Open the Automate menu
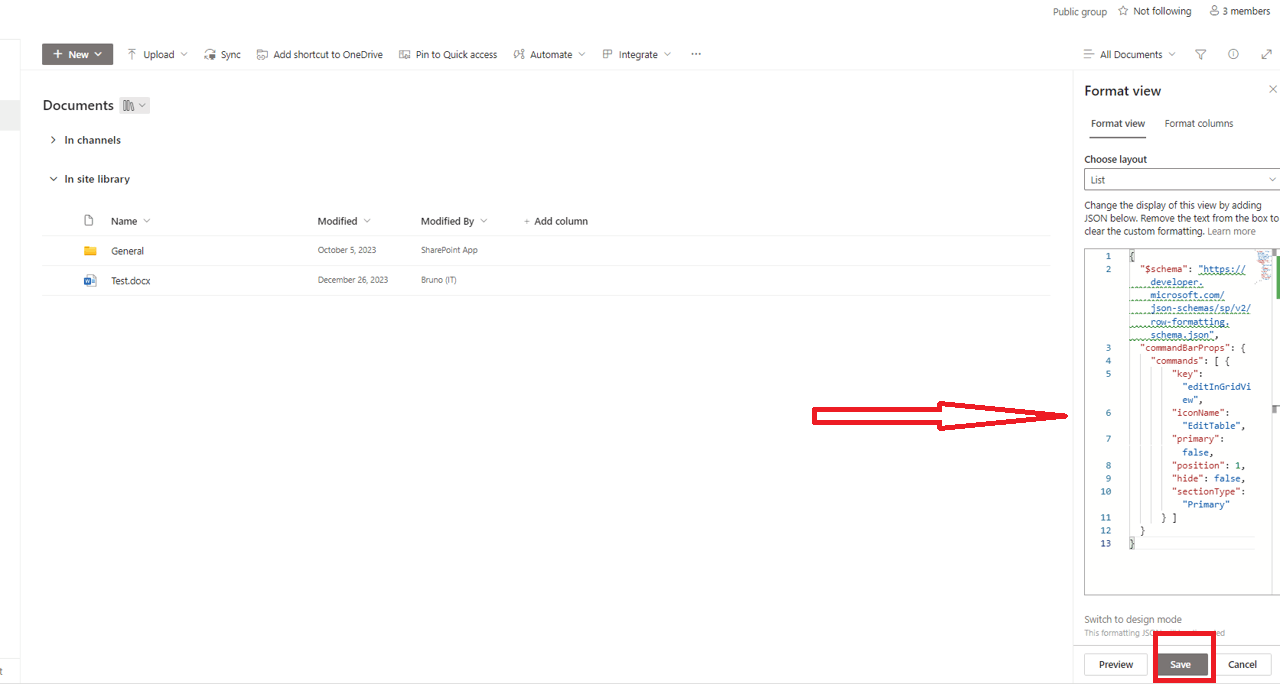Image resolution: width=1280 pixels, height=684 pixels. [549, 54]
